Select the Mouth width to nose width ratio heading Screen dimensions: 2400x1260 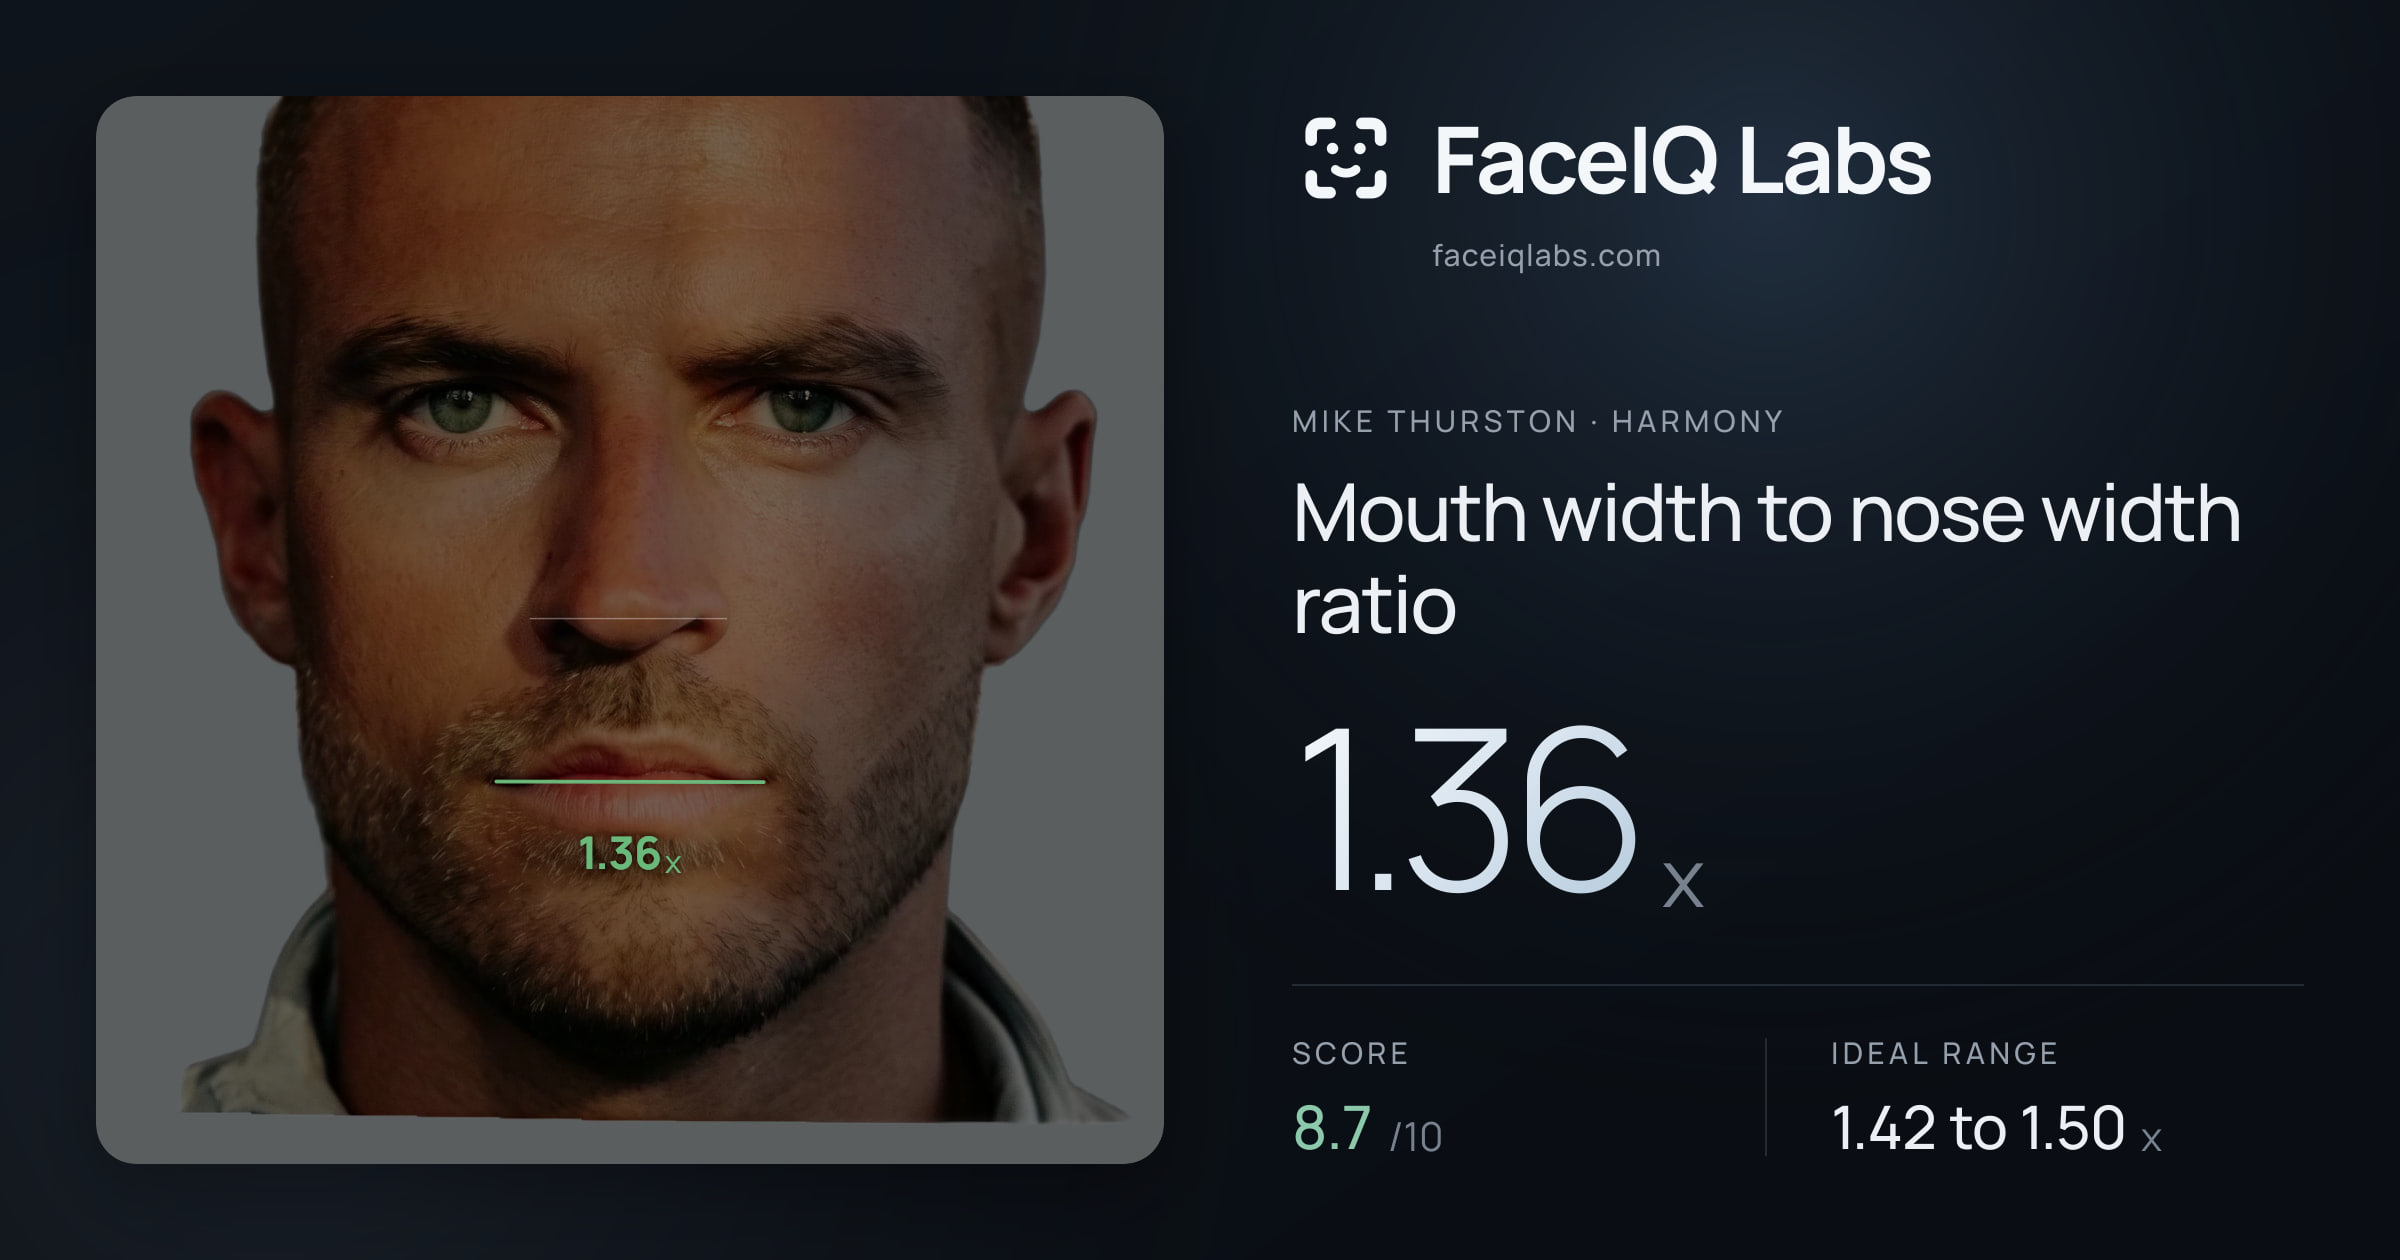(1767, 558)
